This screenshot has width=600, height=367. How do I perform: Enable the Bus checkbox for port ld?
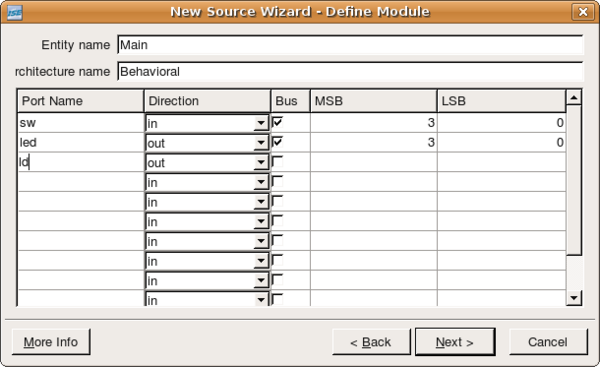[277, 161]
